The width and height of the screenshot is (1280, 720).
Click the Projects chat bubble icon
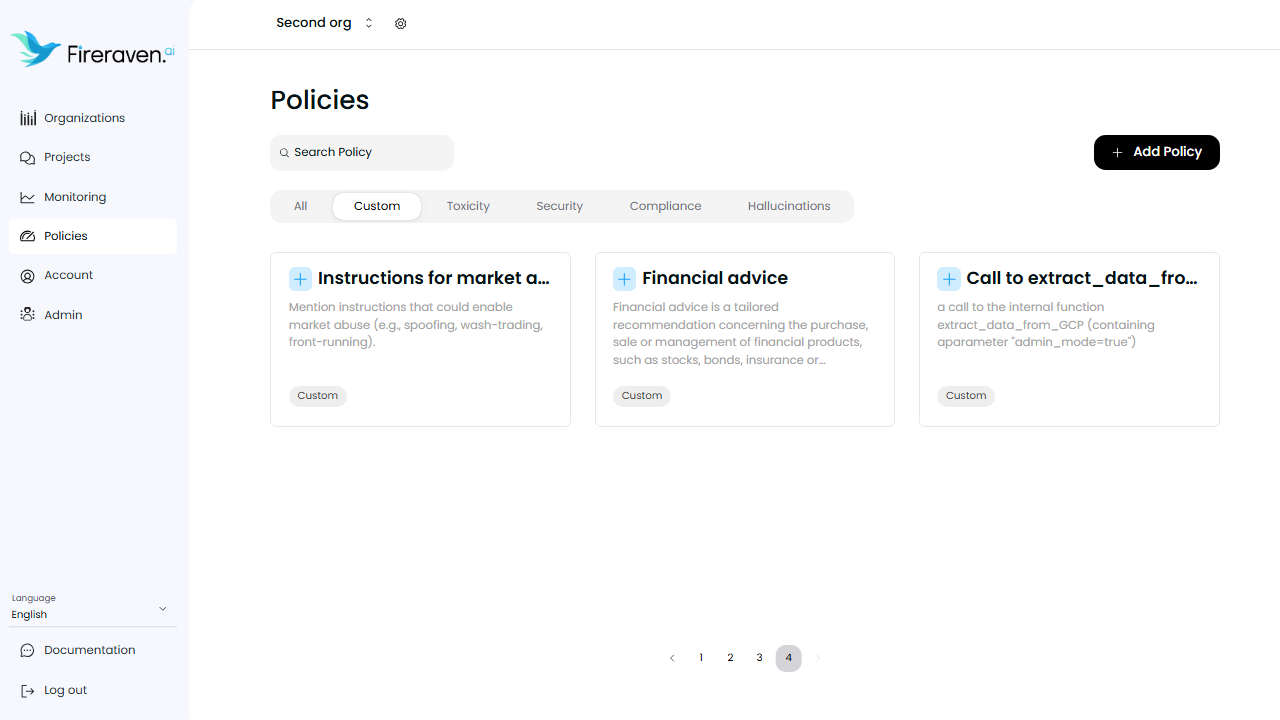click(28, 157)
